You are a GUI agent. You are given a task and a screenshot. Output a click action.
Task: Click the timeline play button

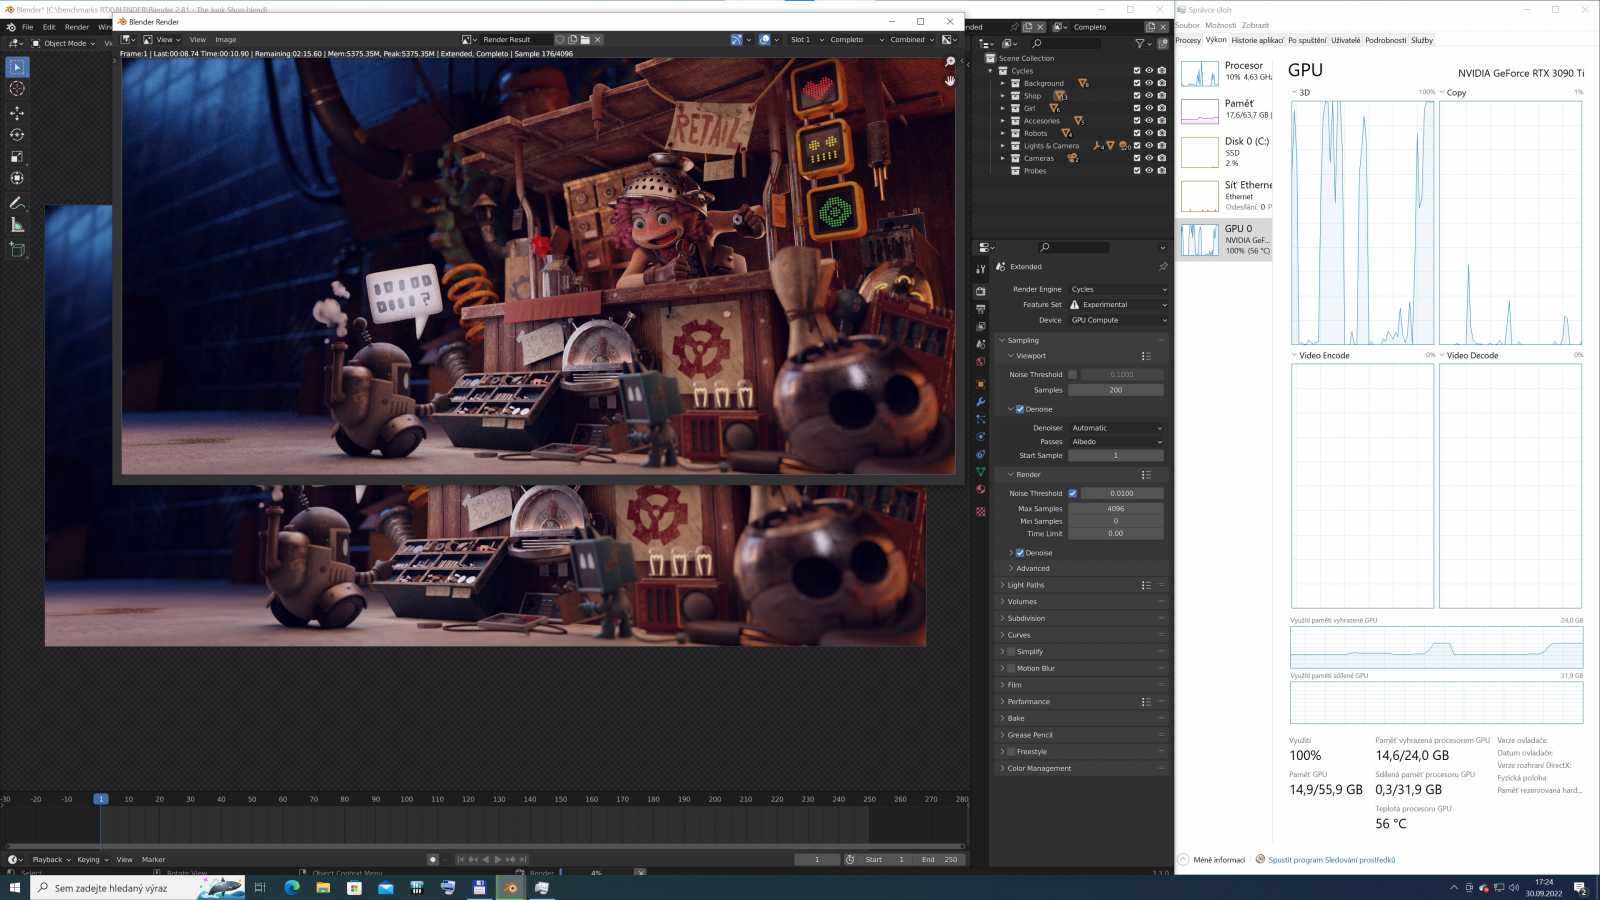tap(498, 860)
